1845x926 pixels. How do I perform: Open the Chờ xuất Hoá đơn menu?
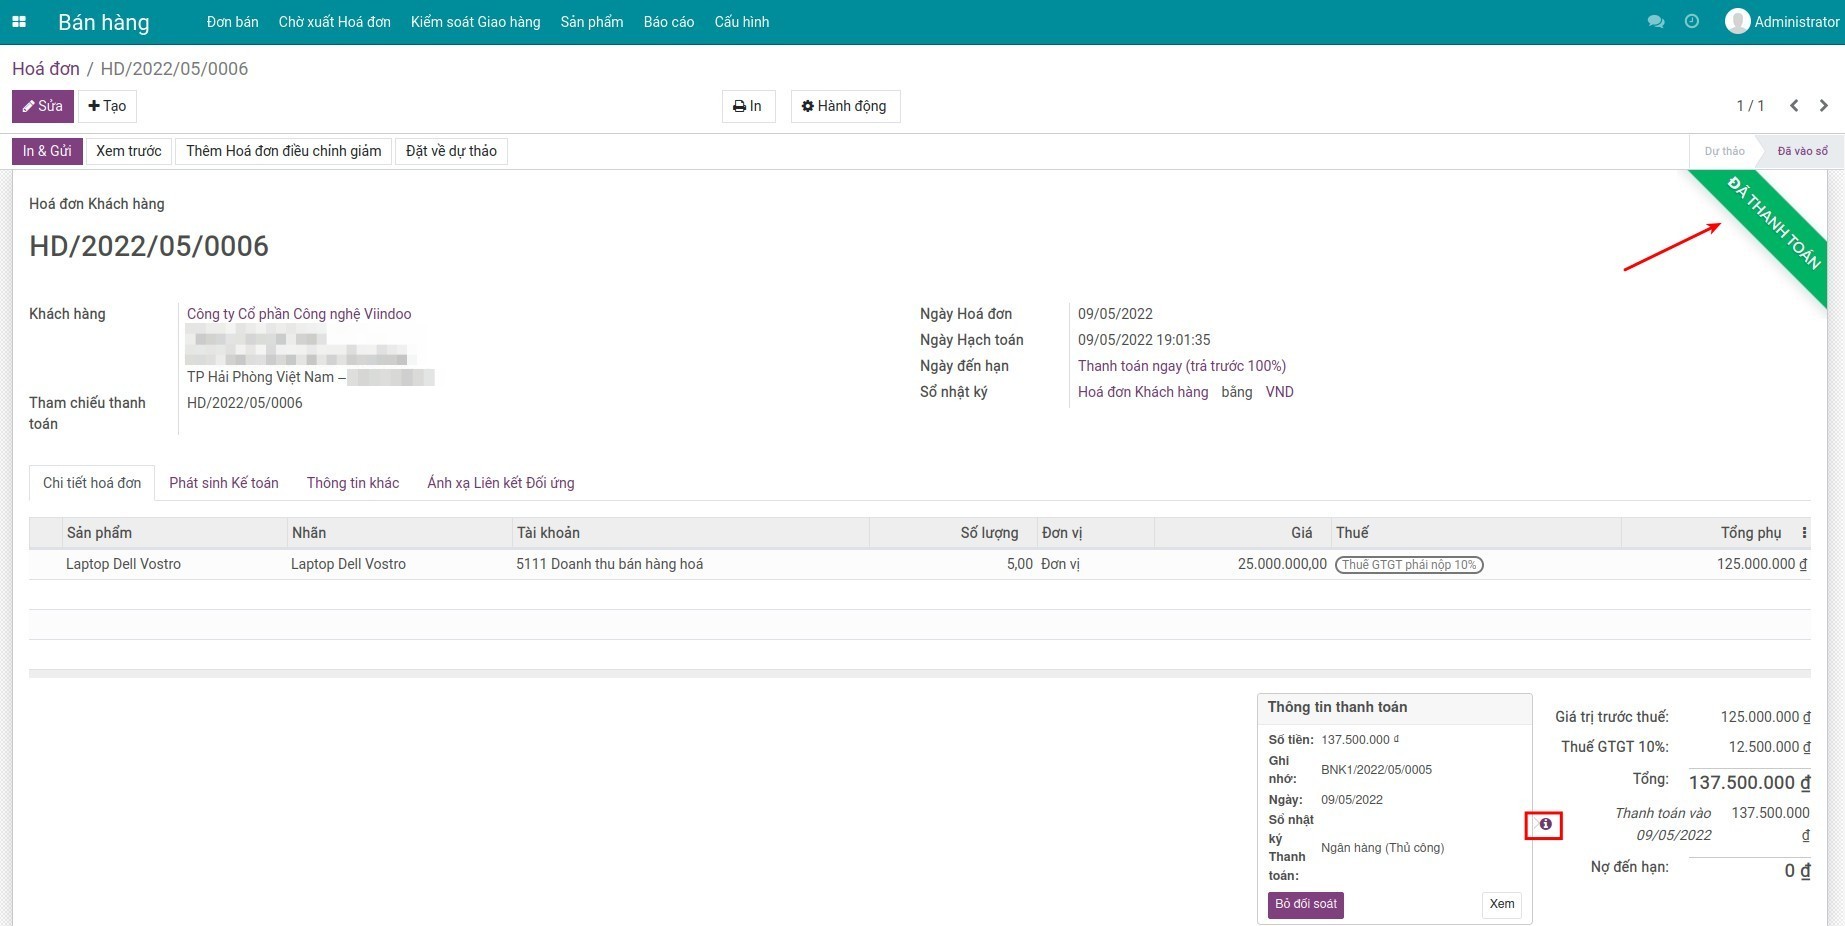click(x=335, y=22)
